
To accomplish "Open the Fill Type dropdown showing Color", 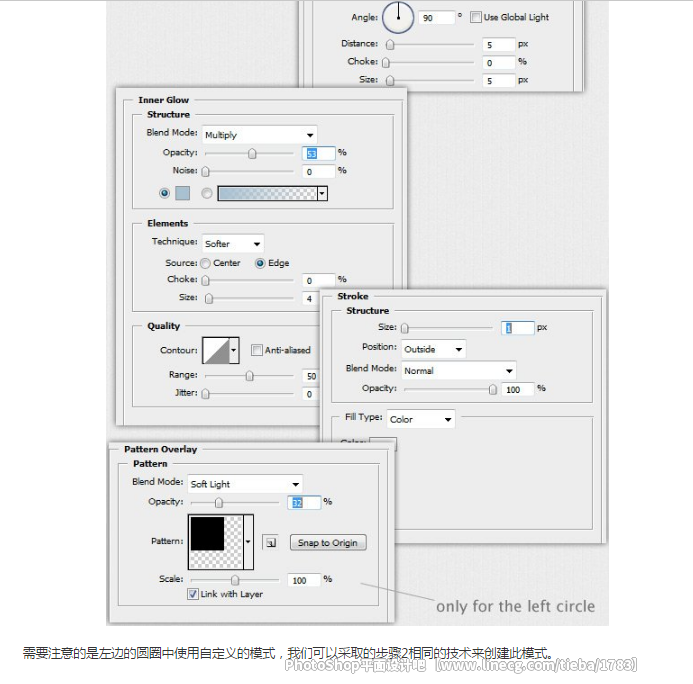I will [x=421, y=419].
